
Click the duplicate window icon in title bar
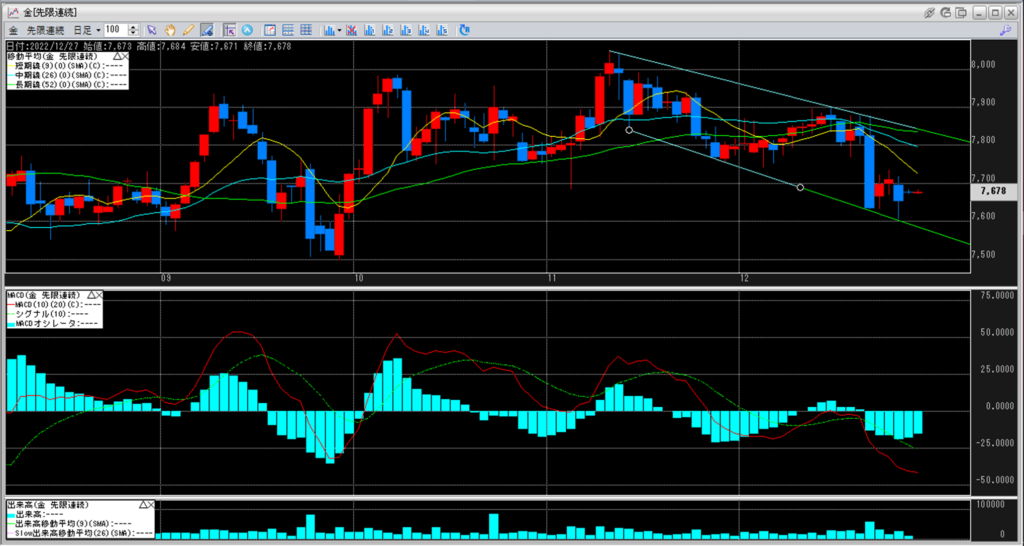[961, 12]
